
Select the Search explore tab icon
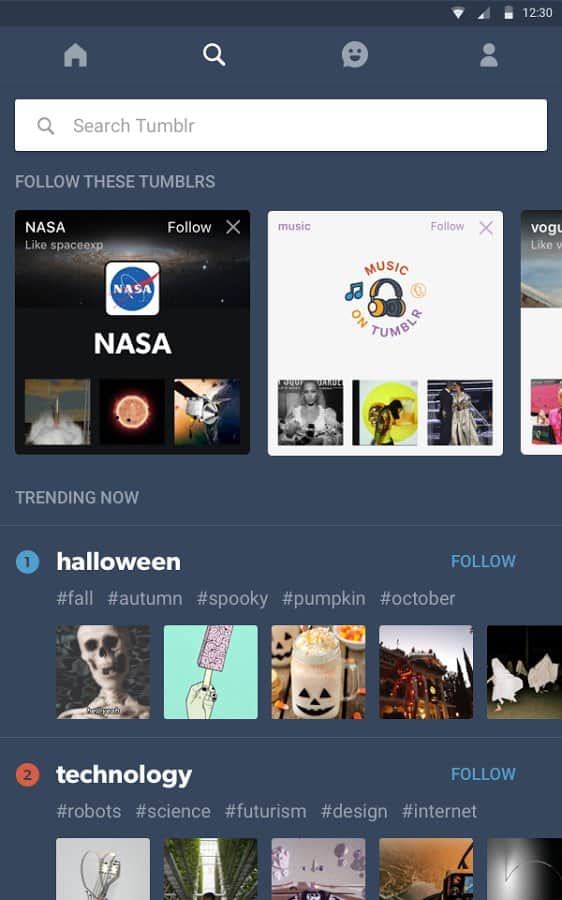[214, 55]
